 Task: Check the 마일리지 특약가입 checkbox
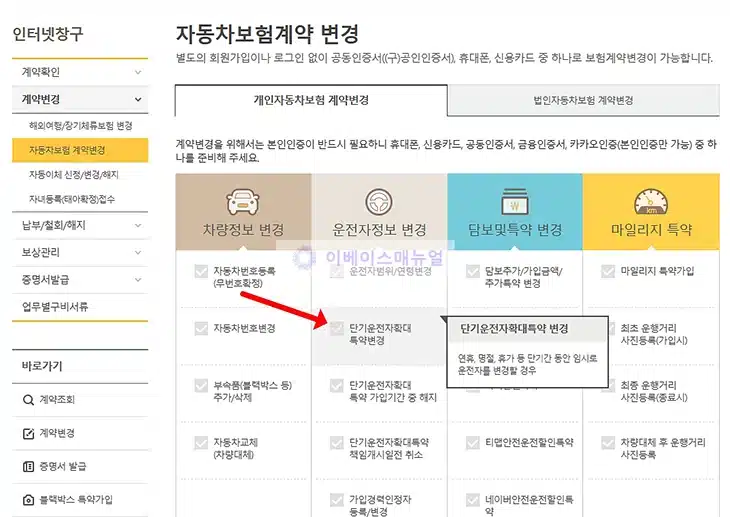click(608, 271)
